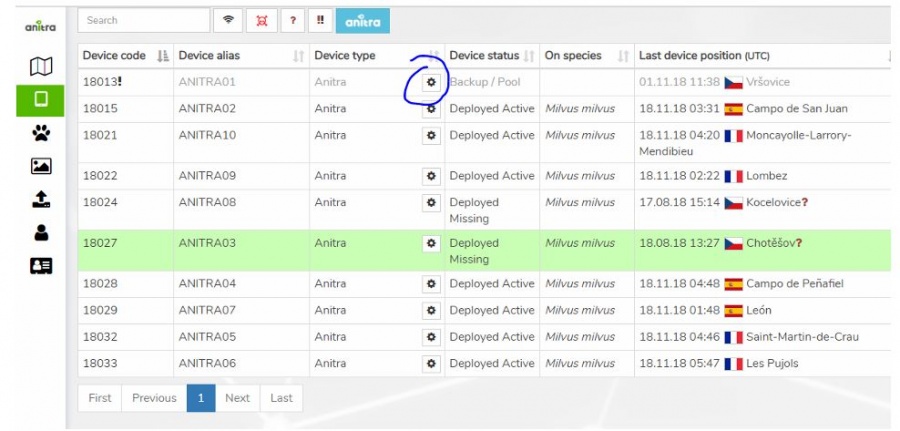Image resolution: width=900 pixels, height=431 pixels.
Task: Select the Devices tablet icon in sidebar
Action: tap(41, 100)
